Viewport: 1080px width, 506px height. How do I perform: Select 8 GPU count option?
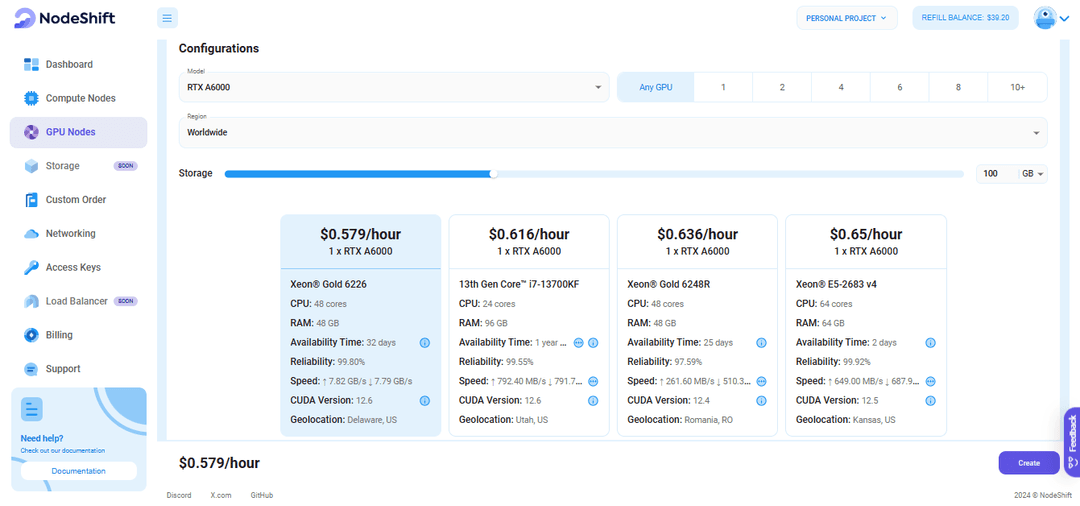[x=958, y=87]
